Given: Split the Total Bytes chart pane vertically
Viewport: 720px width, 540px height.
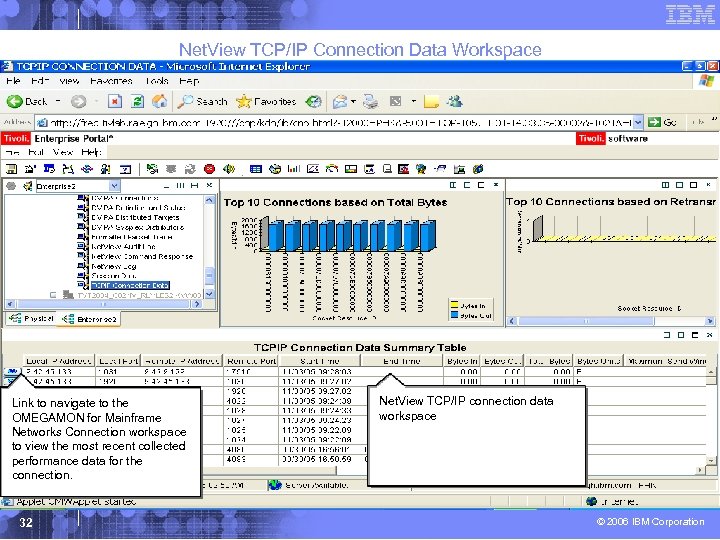Looking at the screenshot, I should pyautogui.click(x=453, y=185).
